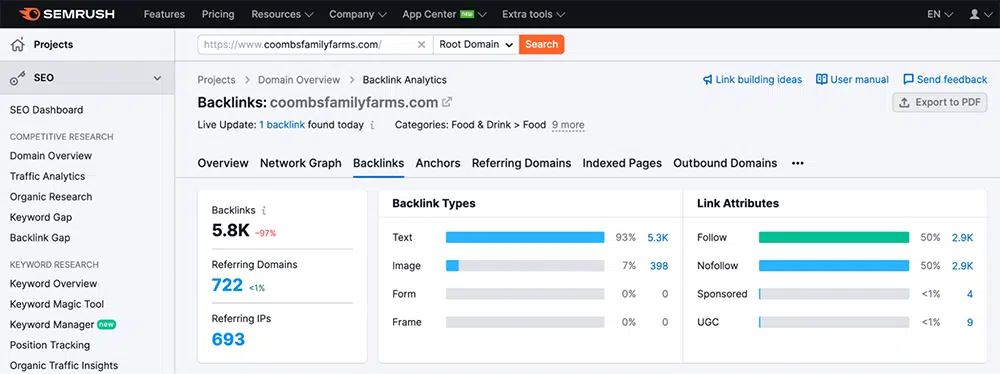Switch to the Overview tab
This screenshot has height=374, width=1000.
[223, 163]
